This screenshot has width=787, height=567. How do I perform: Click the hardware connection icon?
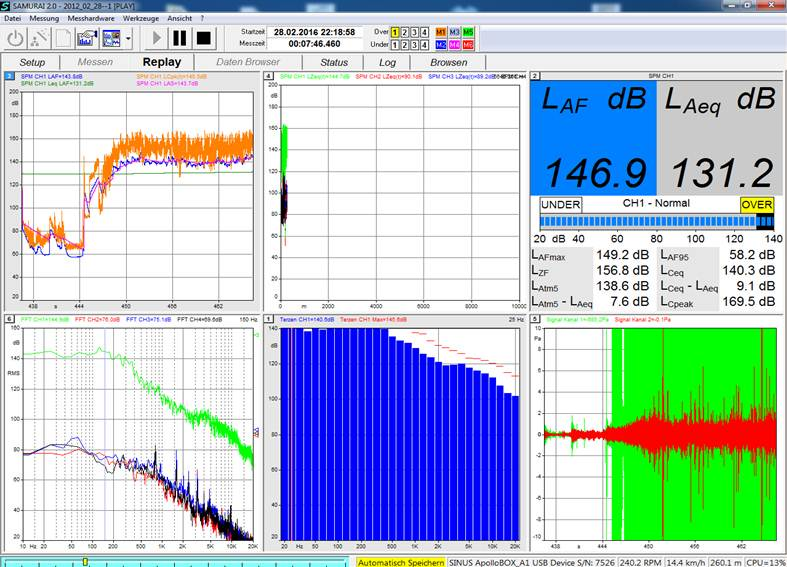pos(40,38)
